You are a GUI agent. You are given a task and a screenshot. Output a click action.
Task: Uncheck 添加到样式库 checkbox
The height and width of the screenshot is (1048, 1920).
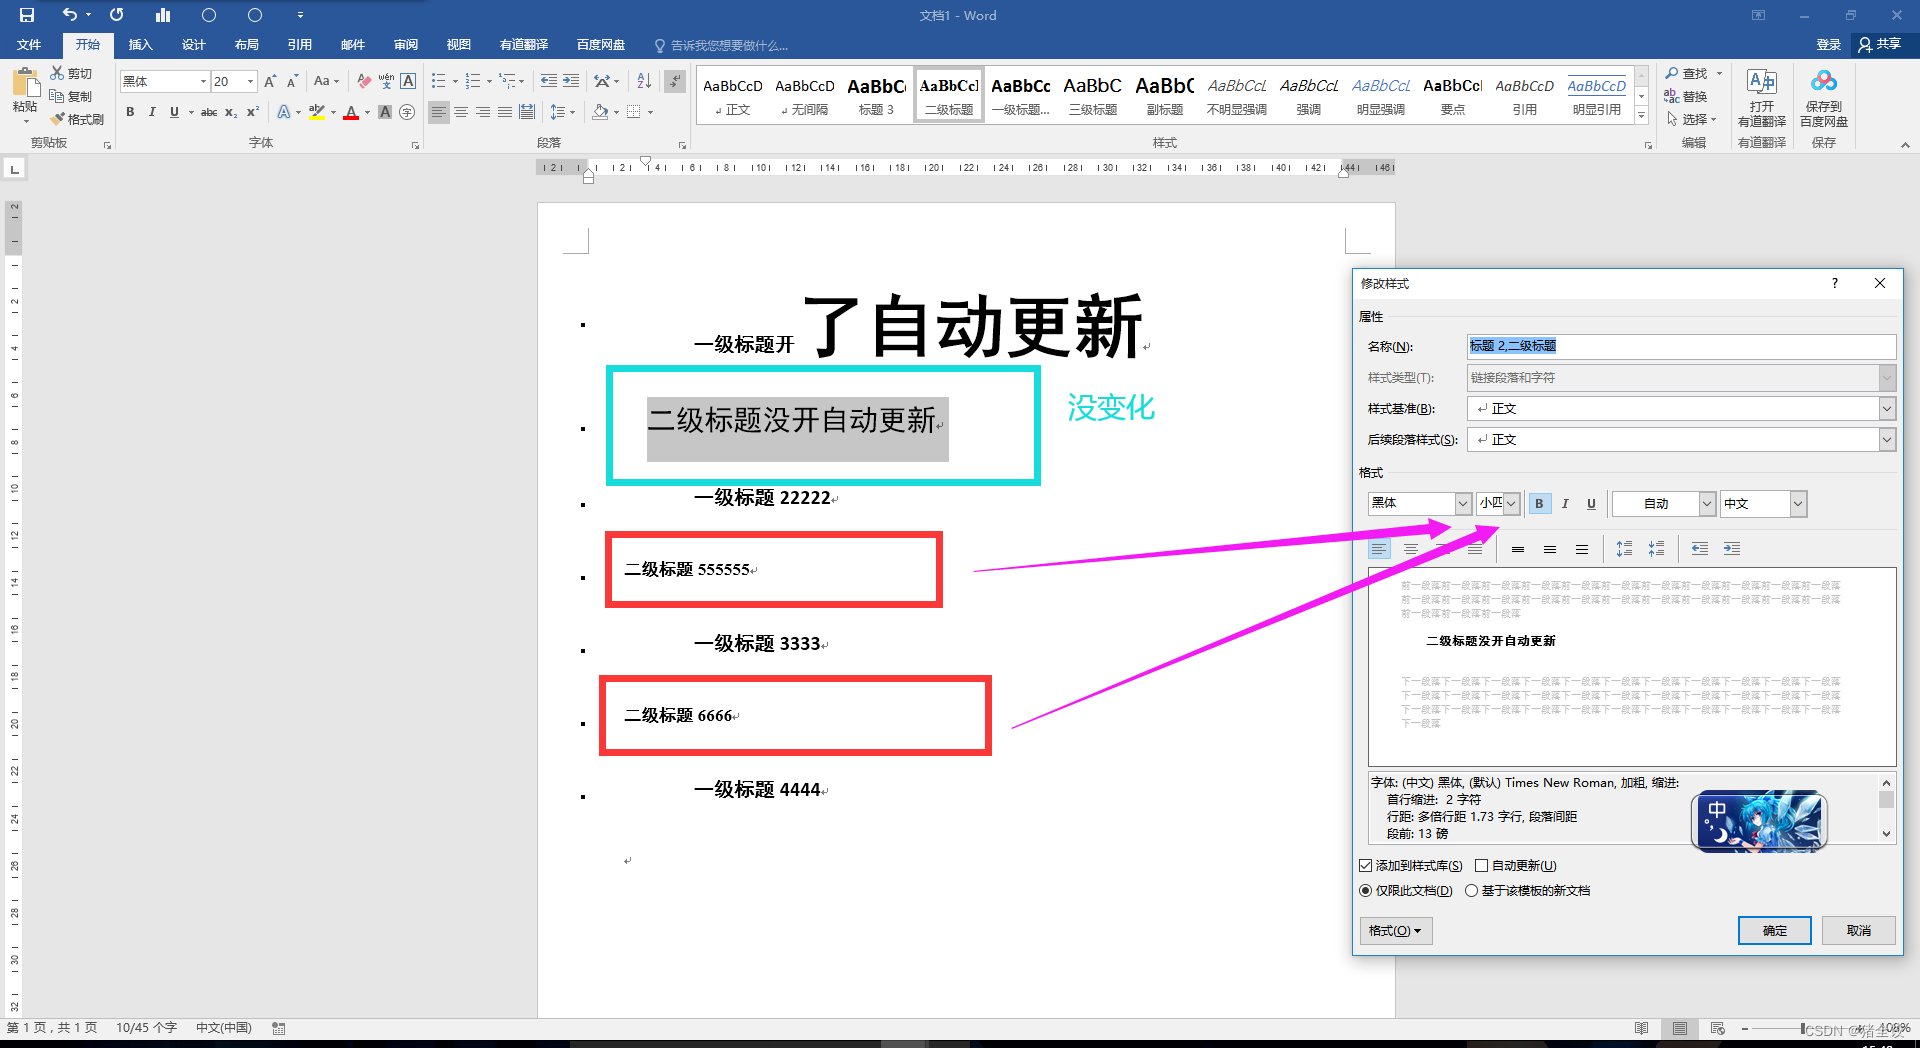coord(1366,866)
